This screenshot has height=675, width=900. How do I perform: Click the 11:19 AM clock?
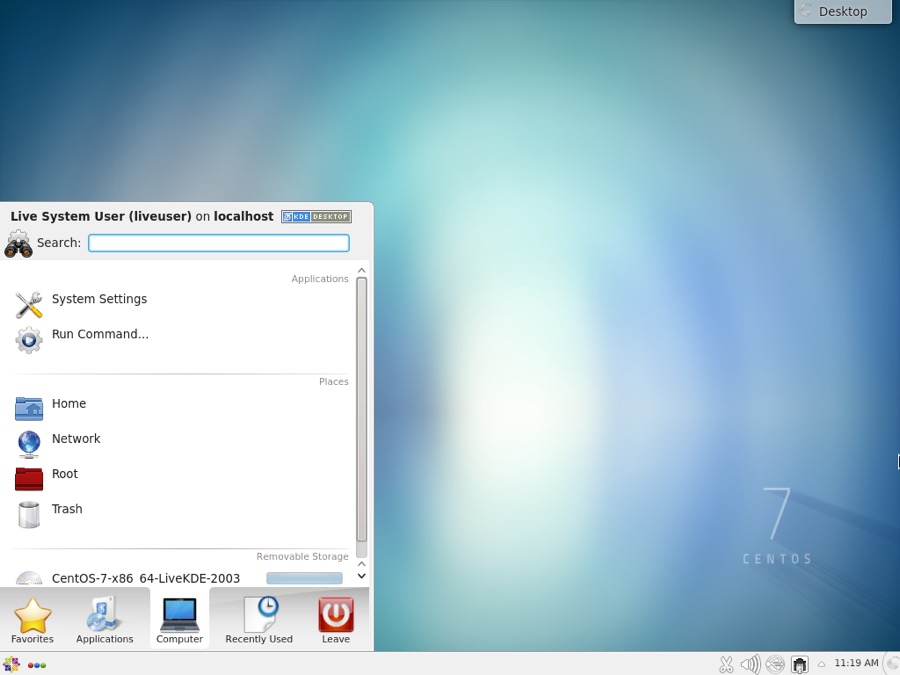[856, 663]
